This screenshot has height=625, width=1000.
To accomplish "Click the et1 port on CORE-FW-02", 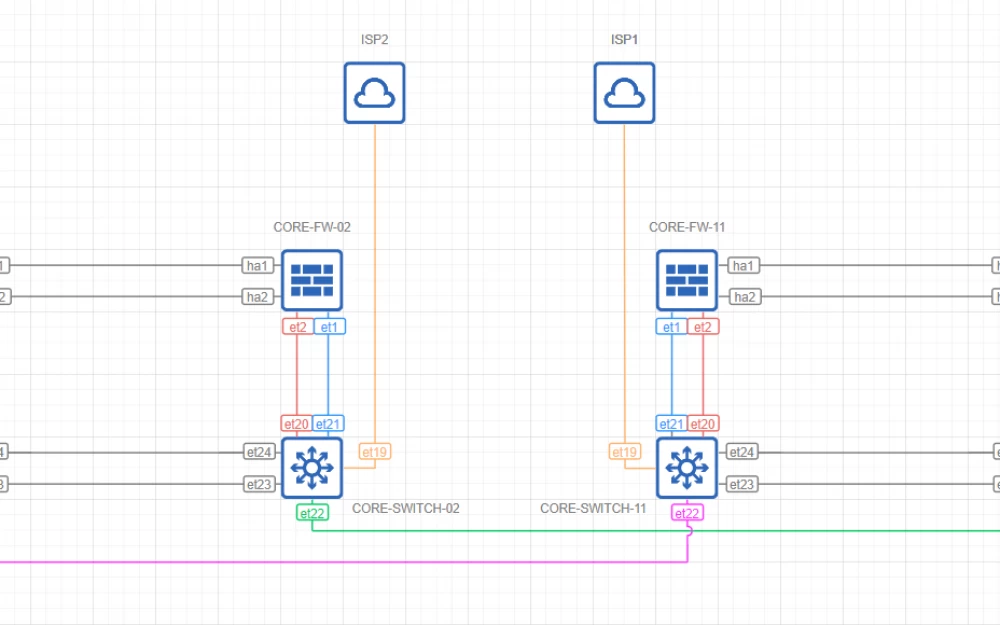I will coord(328,326).
